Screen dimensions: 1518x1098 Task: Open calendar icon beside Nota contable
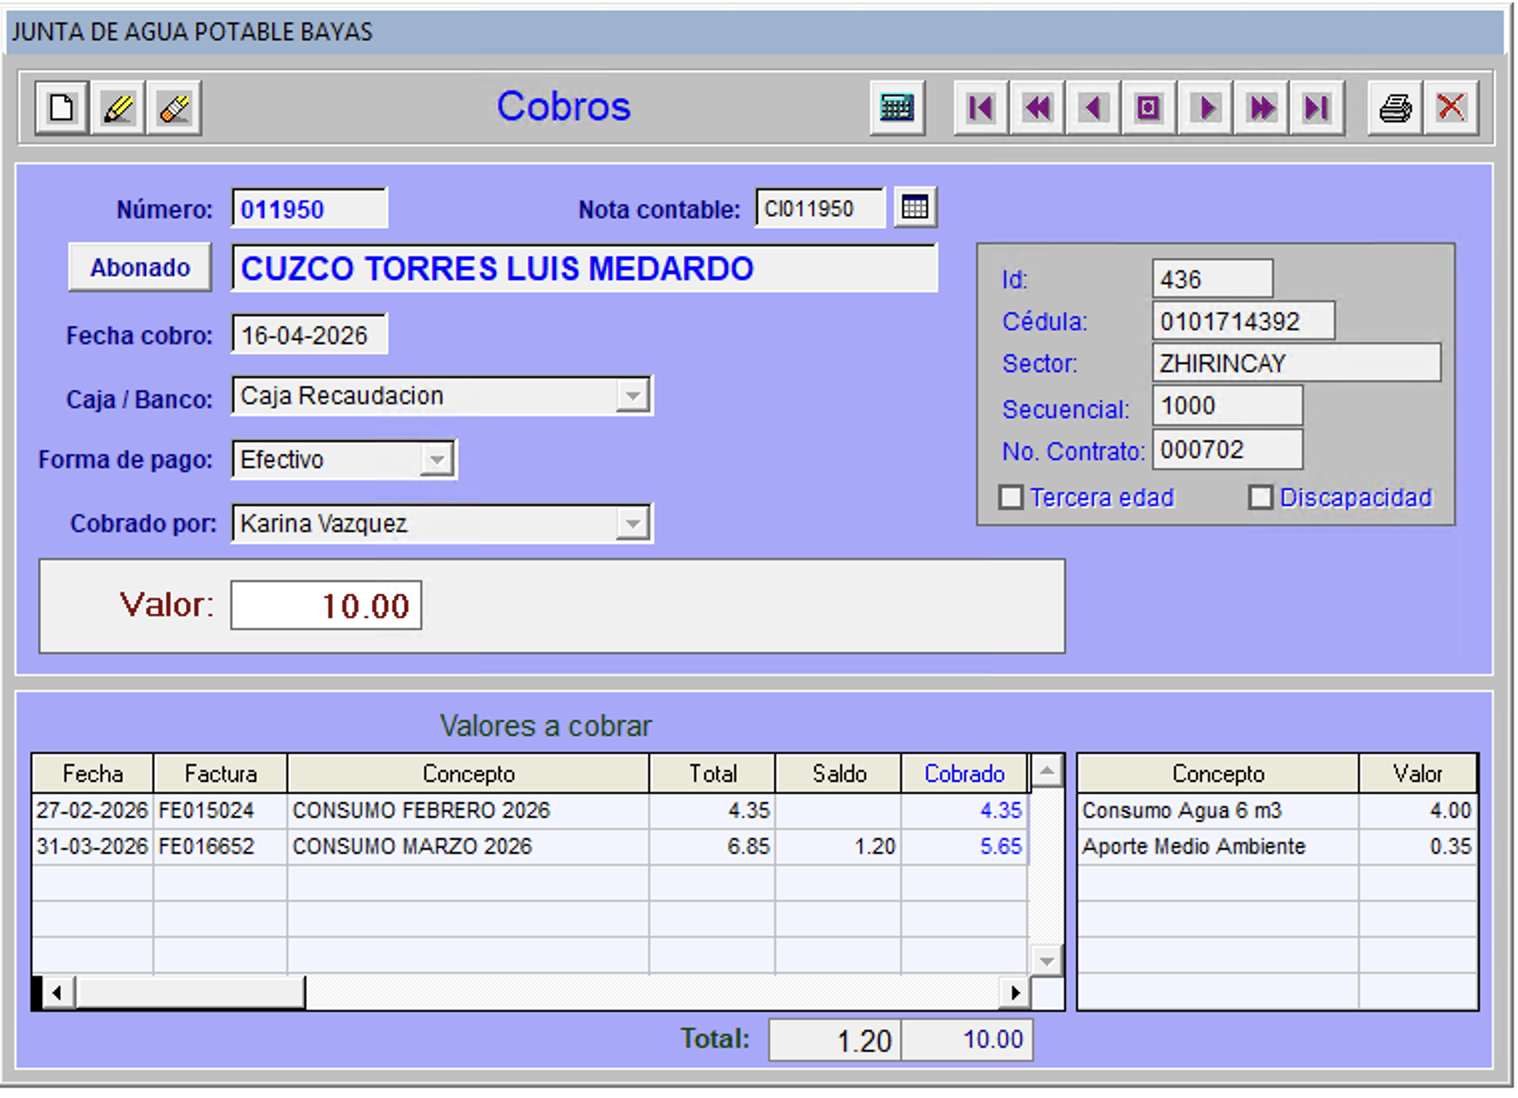click(914, 208)
